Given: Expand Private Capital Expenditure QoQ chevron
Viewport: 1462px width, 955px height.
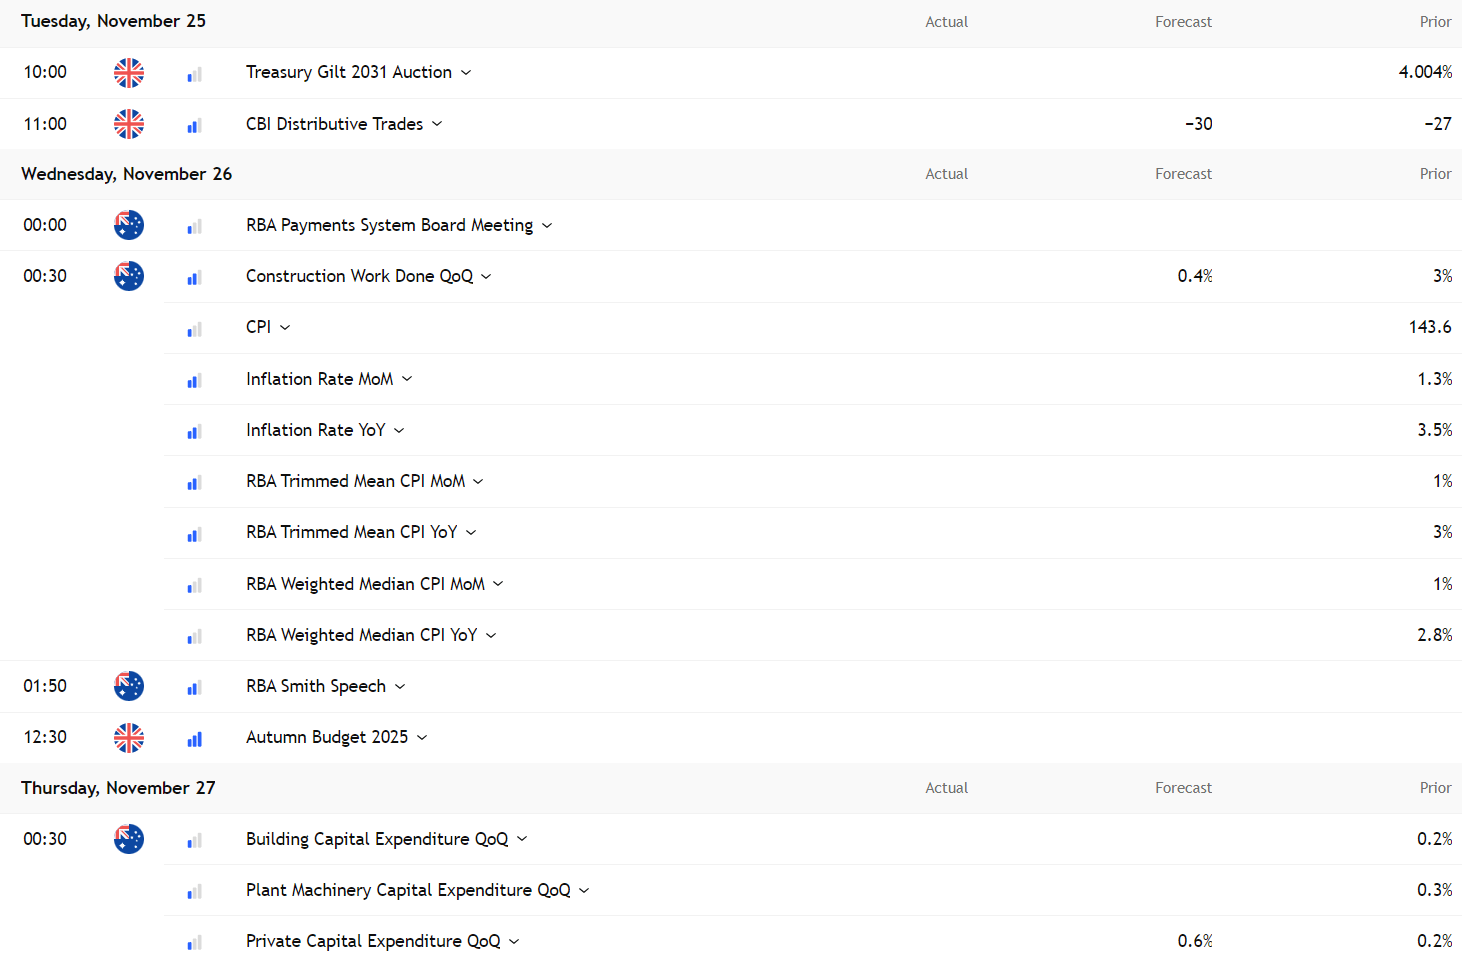Looking at the screenshot, I should tap(514, 942).
